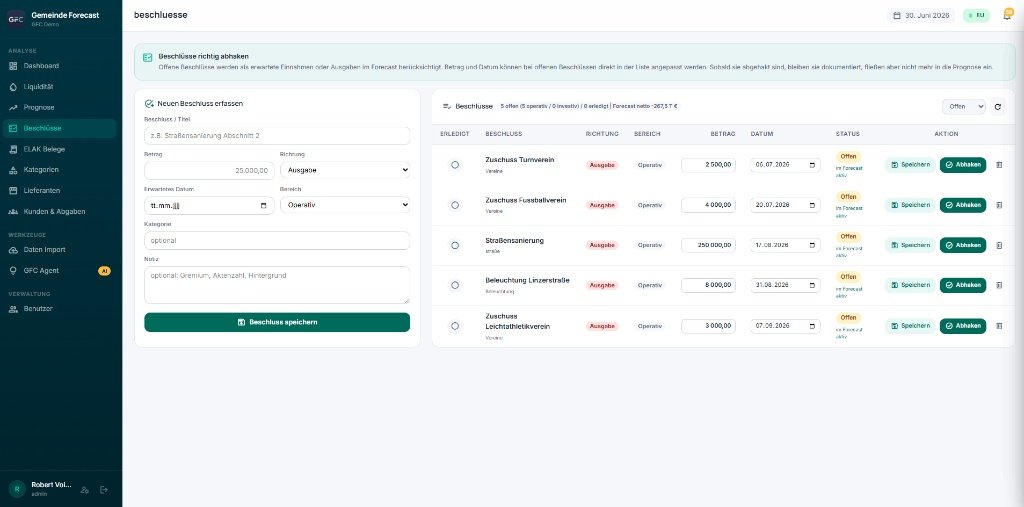Click the R avatar in the sidebar footer
Image resolution: width=1024 pixels, height=507 pixels.
[x=17, y=489]
